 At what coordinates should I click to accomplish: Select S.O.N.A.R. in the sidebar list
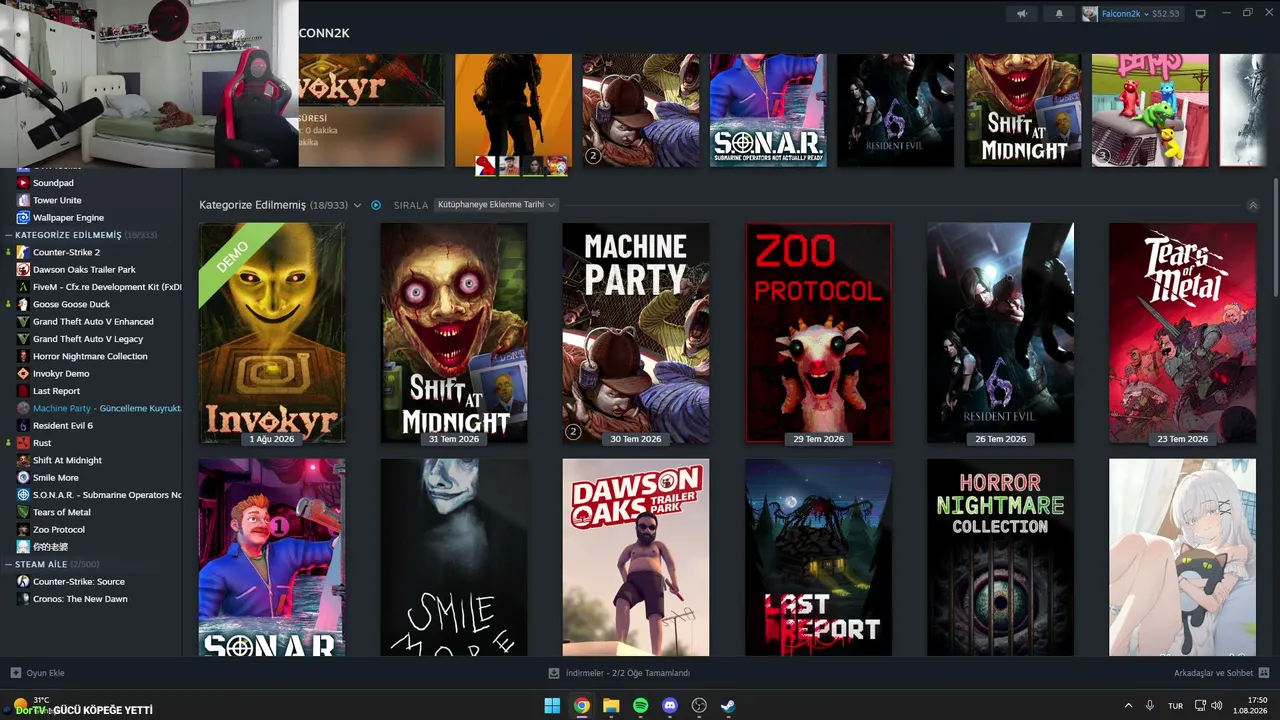[107, 495]
